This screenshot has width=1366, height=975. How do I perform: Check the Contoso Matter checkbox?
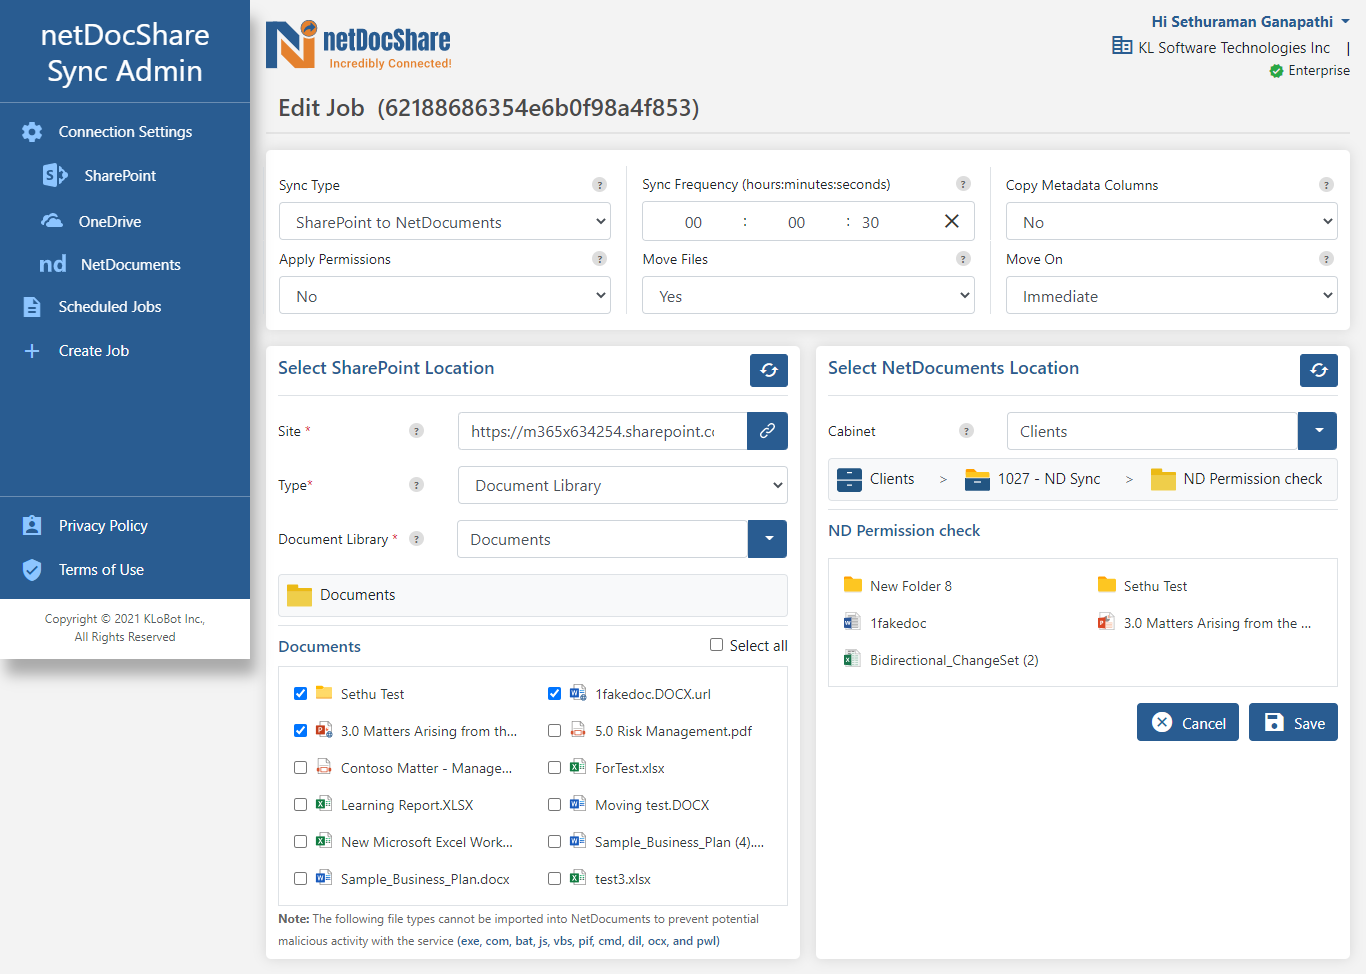300,767
